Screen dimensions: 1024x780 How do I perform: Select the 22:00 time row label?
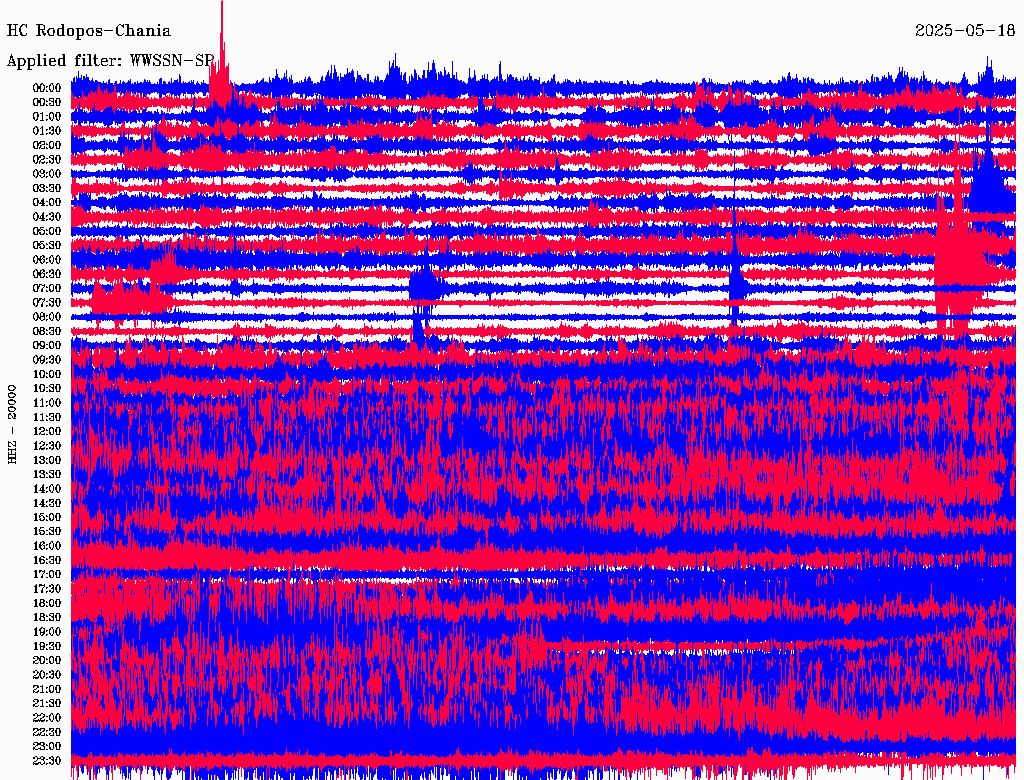coord(47,718)
